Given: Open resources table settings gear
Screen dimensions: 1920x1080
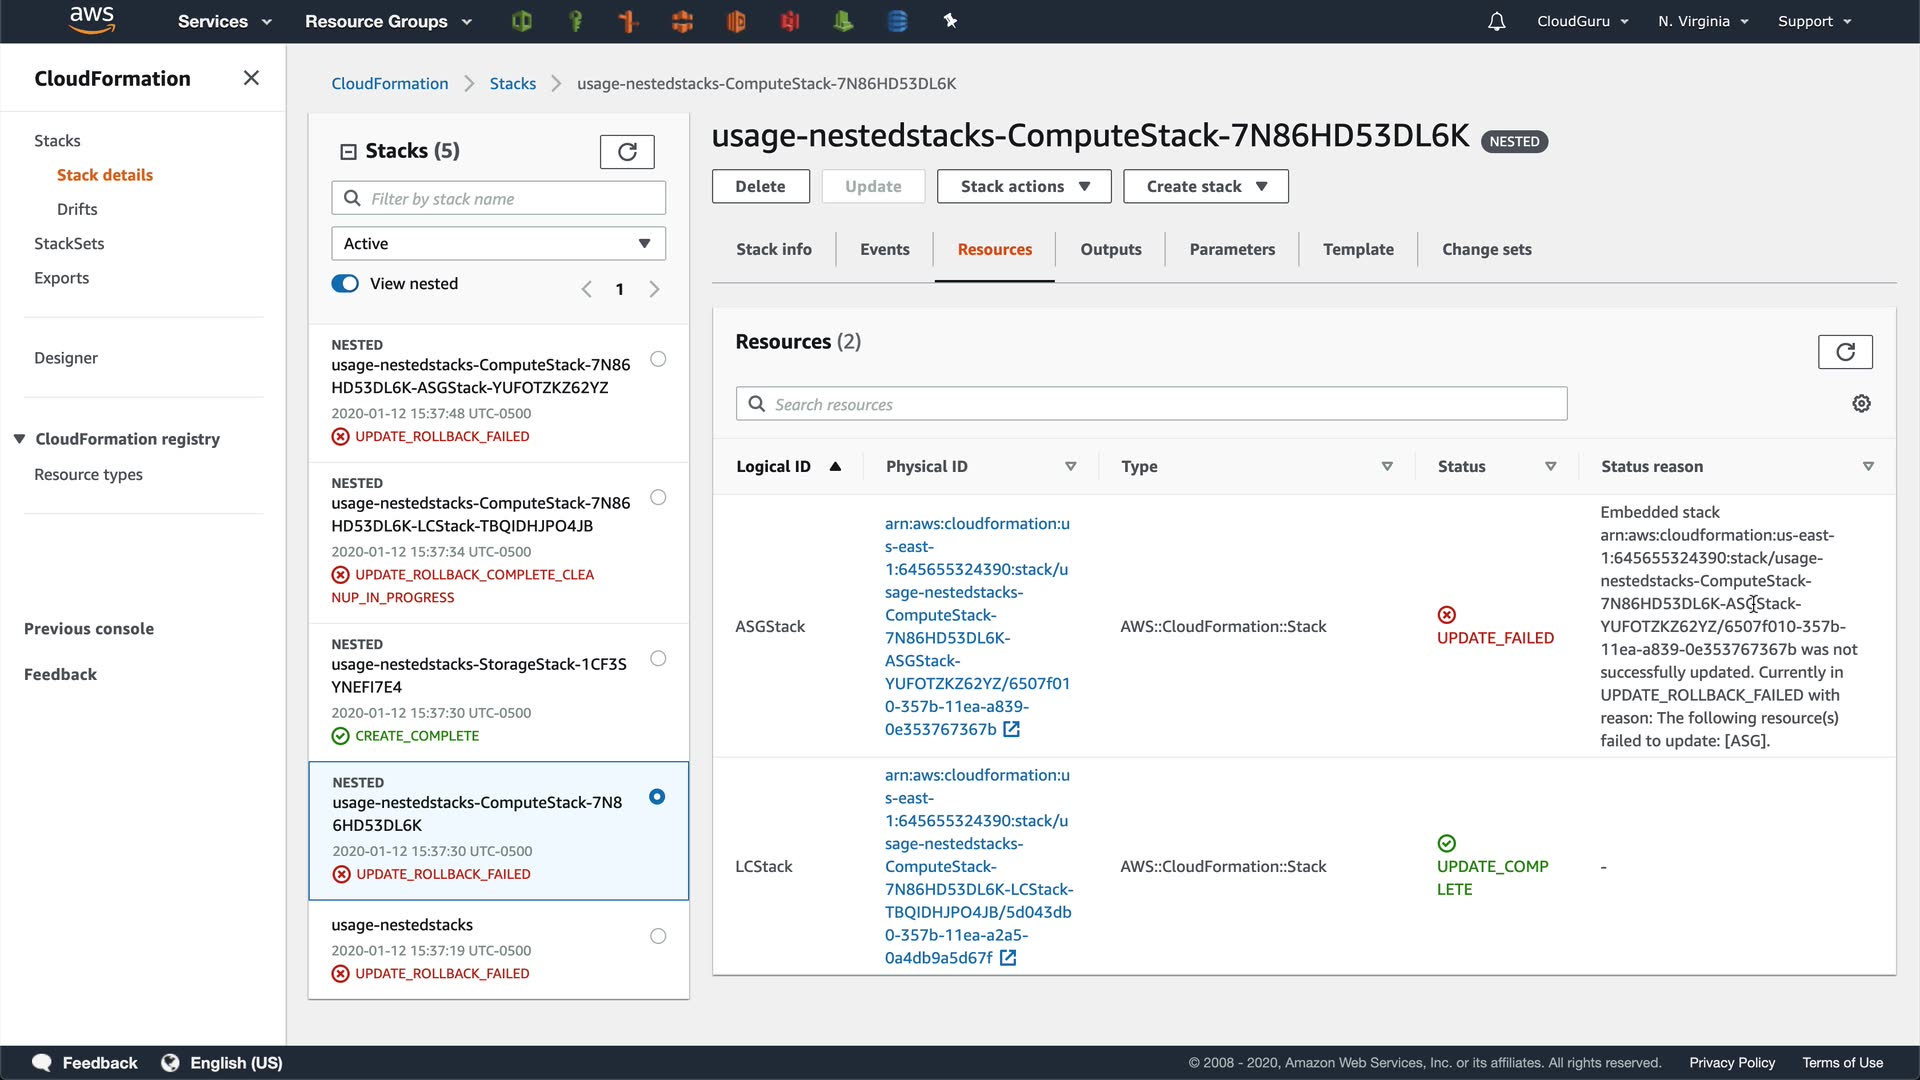Looking at the screenshot, I should 1861,404.
